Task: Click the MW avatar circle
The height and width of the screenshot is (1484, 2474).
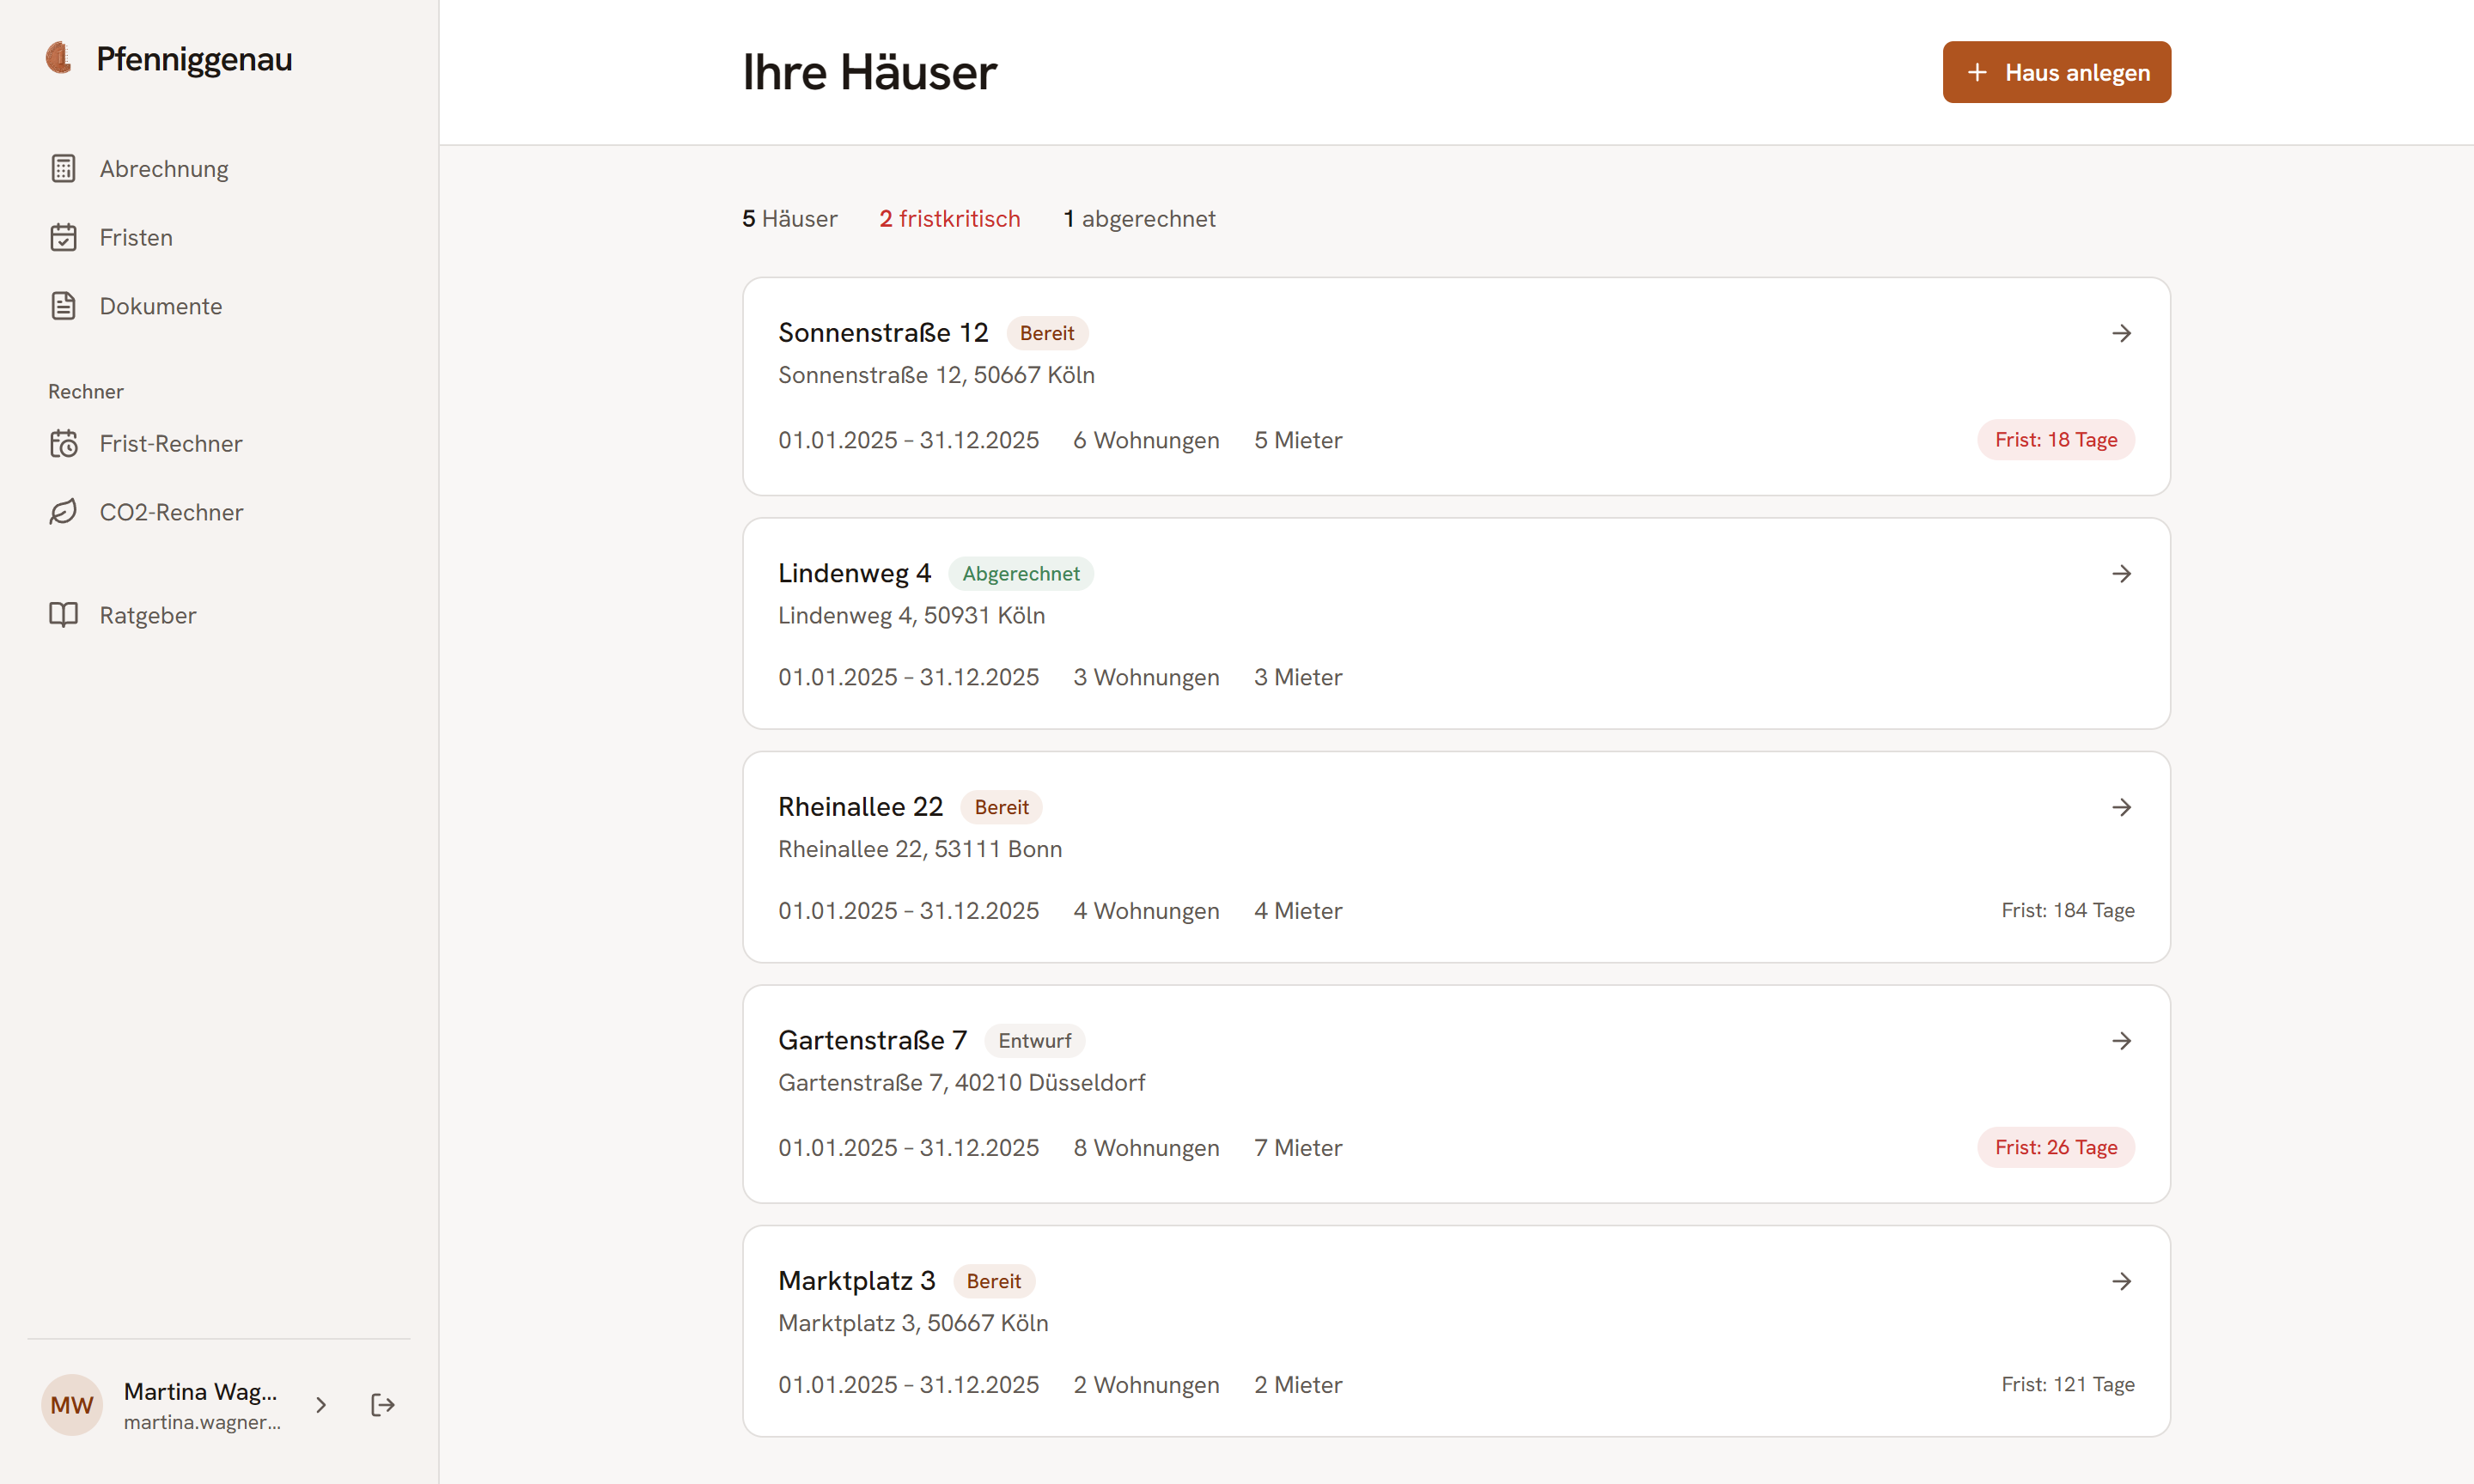Action: [72, 1405]
